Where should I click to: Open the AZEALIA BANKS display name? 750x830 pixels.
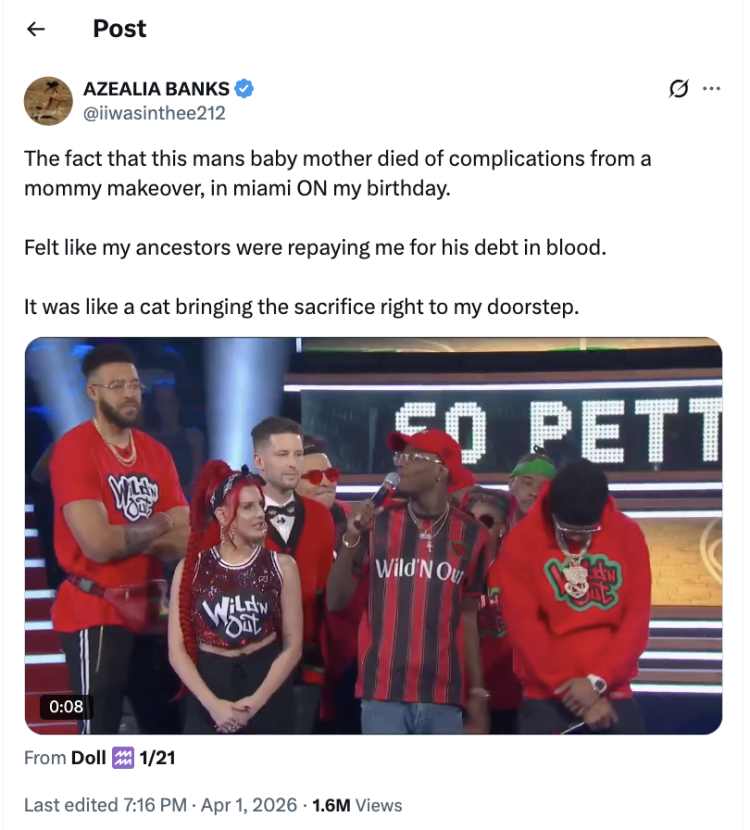(156, 88)
